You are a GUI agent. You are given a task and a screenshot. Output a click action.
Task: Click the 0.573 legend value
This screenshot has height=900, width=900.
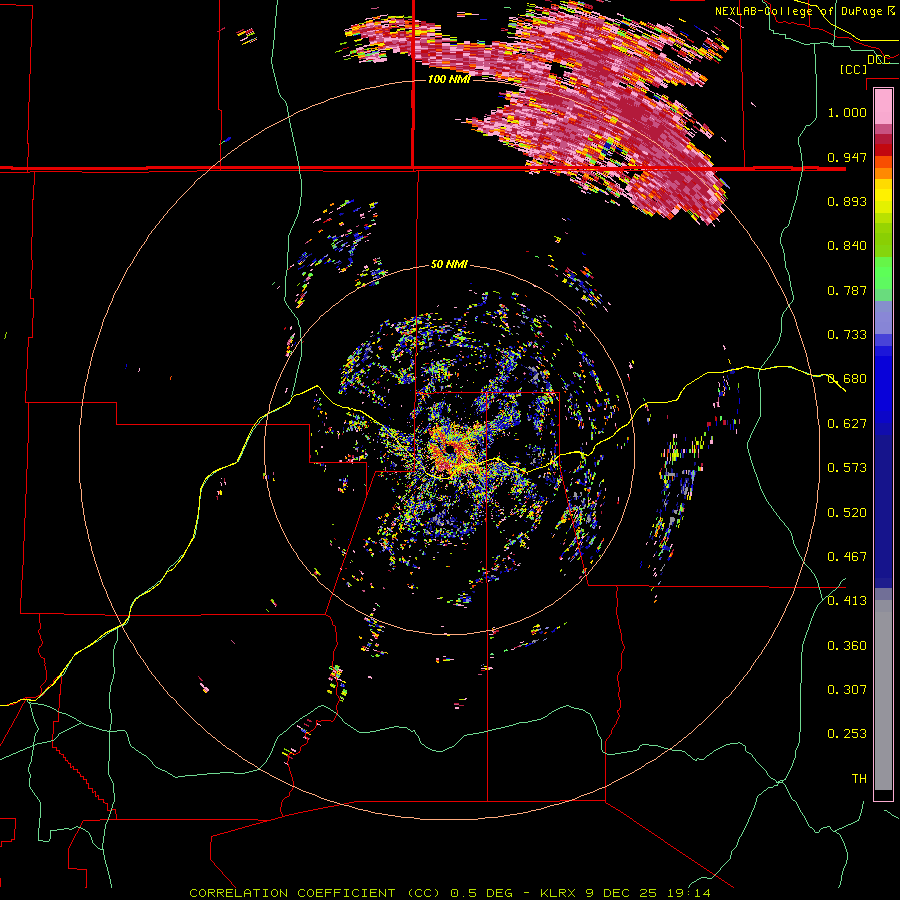(847, 468)
